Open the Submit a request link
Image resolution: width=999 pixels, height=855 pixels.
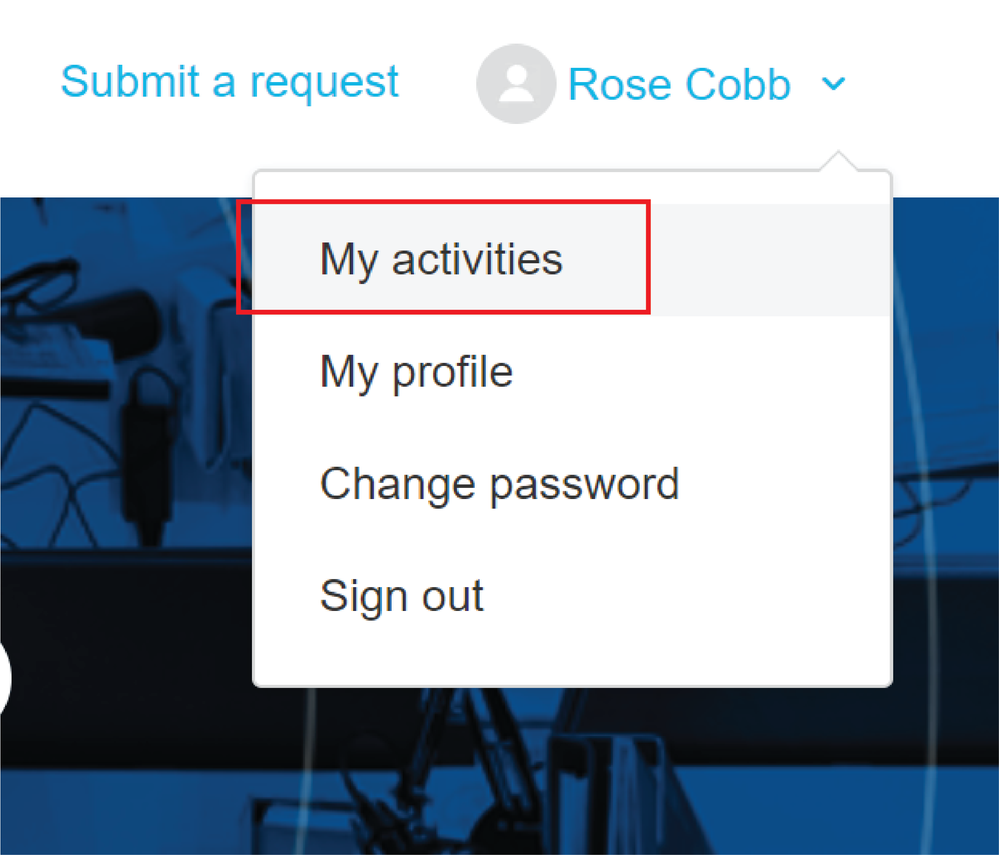coord(229,82)
